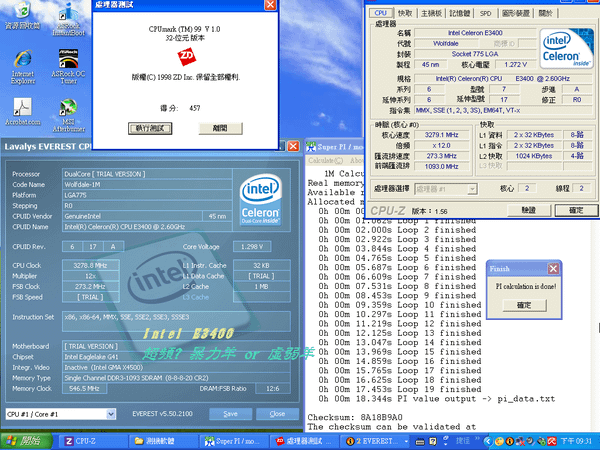600x450 pixels.
Task: Click the last red tray icon before the clock
Action: click(x=551, y=441)
